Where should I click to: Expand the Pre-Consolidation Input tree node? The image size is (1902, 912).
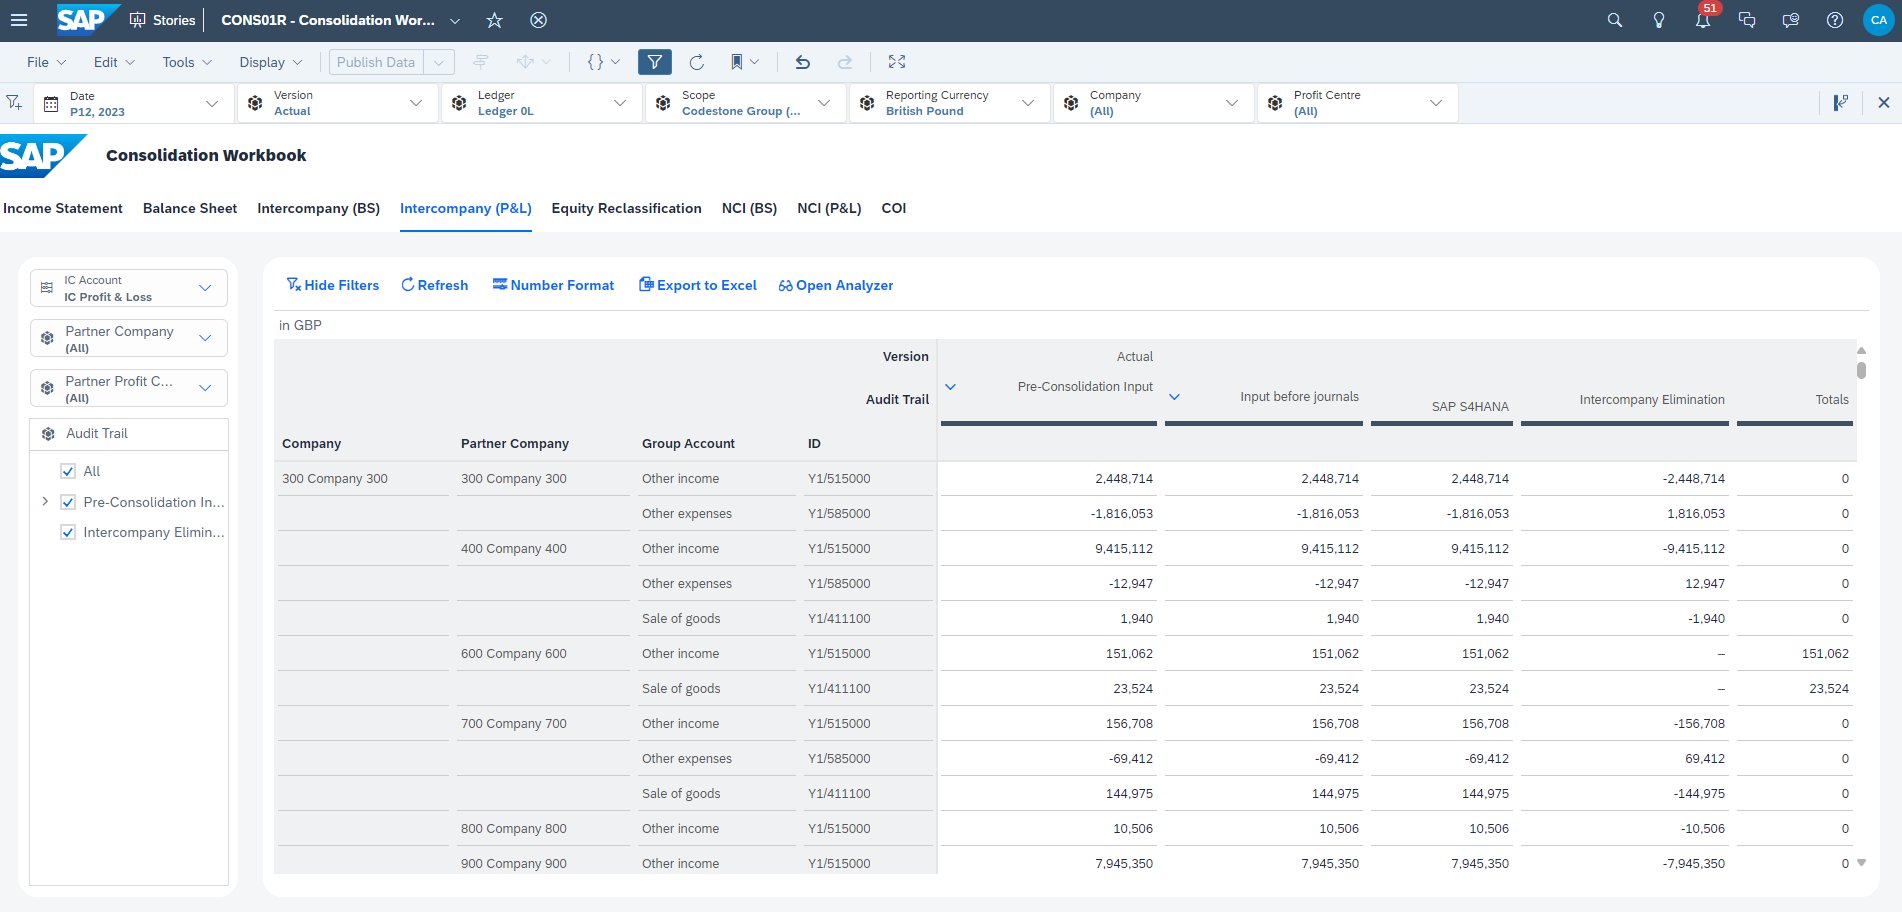click(x=44, y=501)
